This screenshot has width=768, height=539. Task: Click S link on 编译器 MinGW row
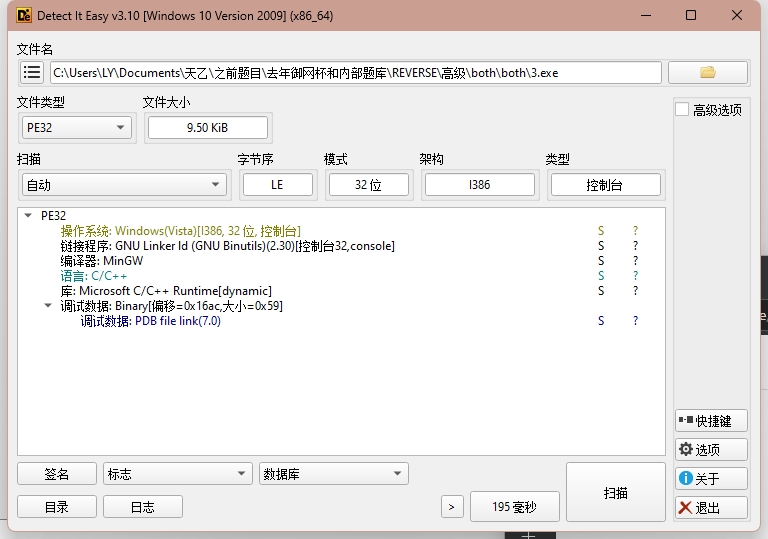tap(601, 261)
